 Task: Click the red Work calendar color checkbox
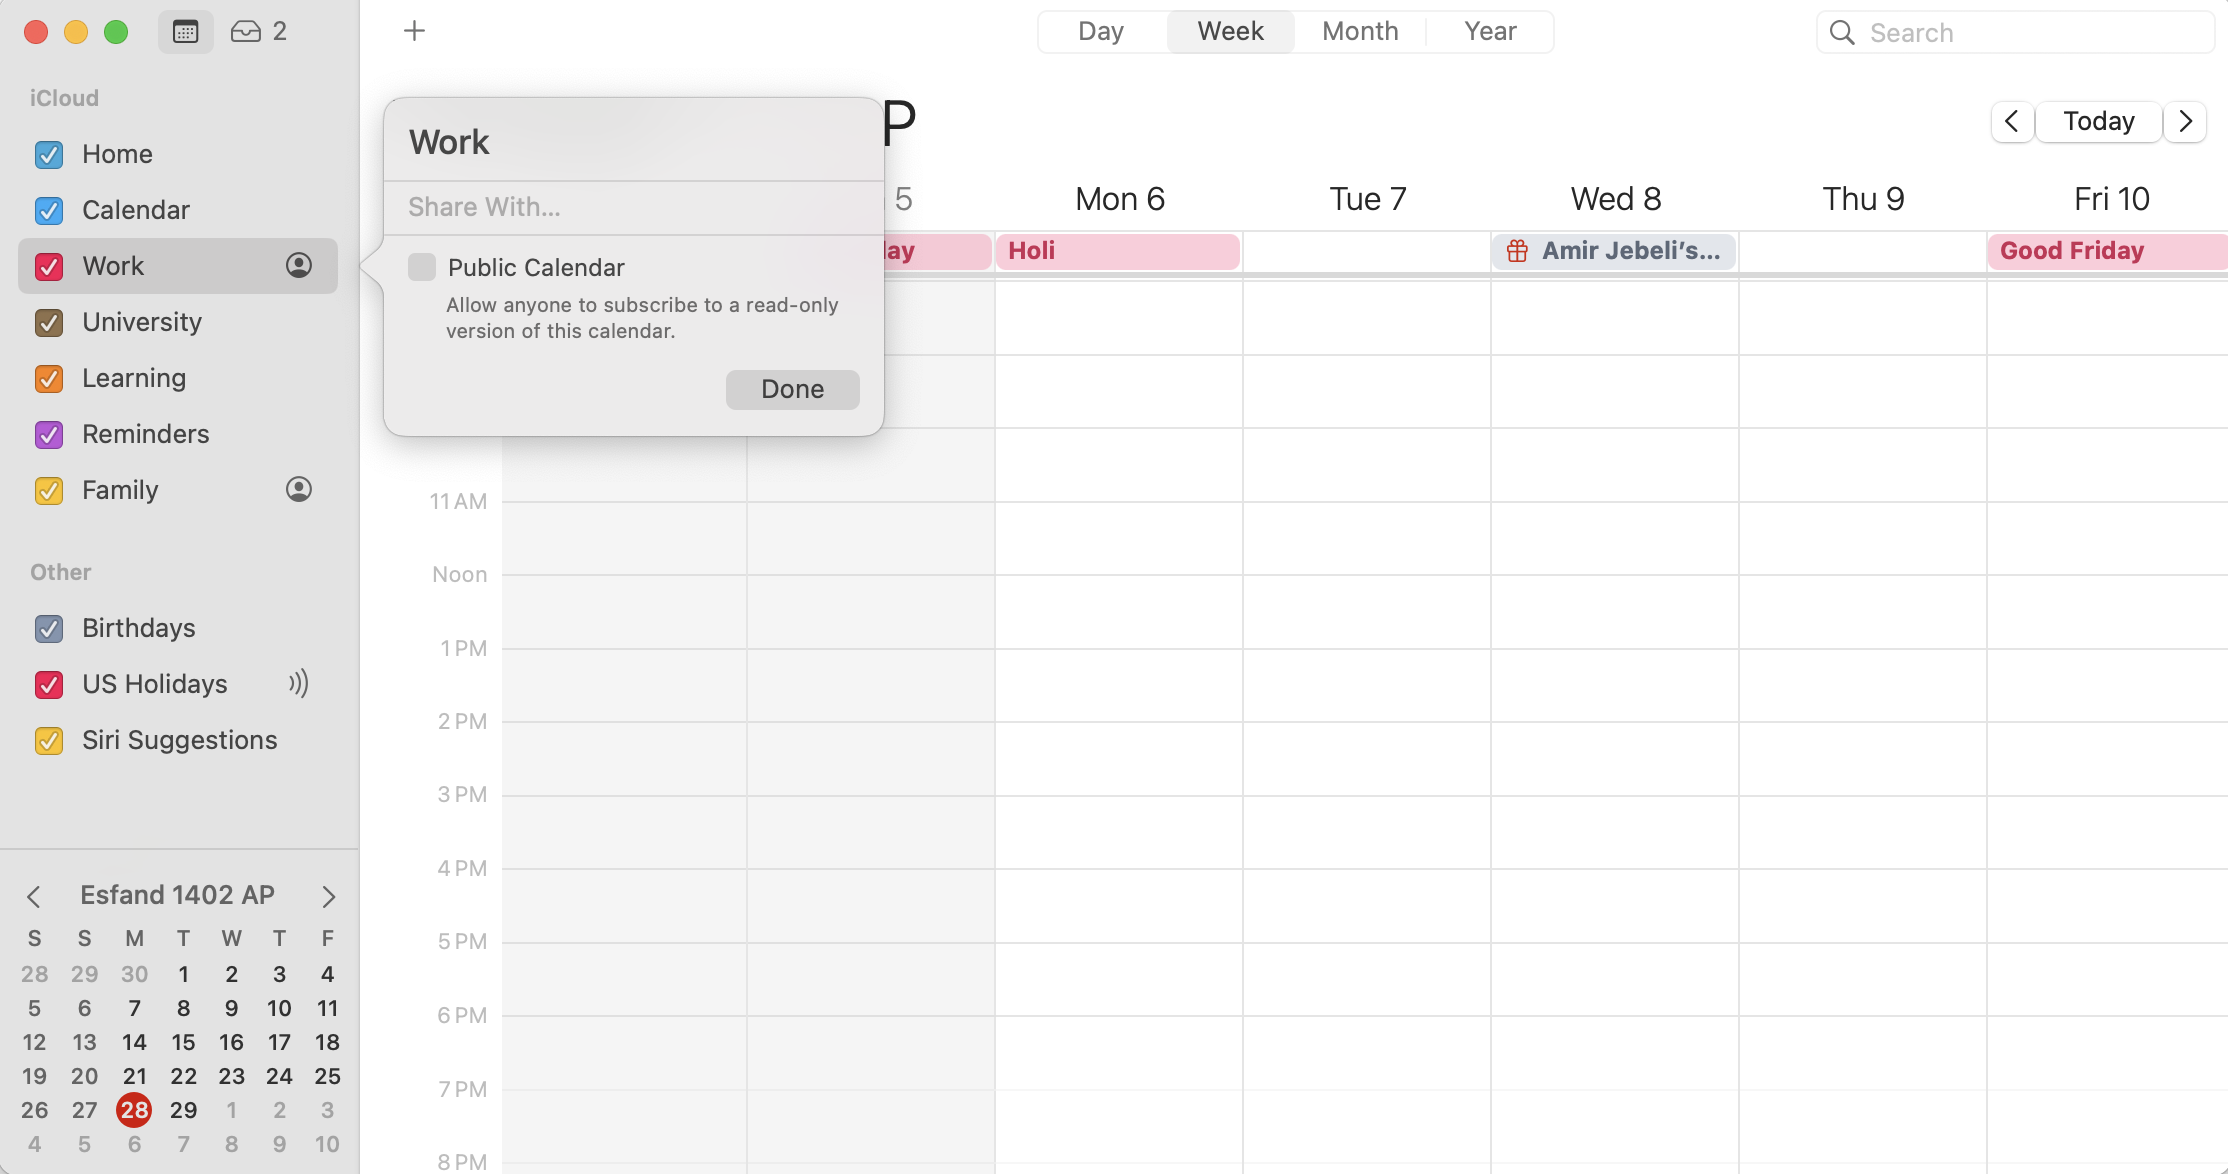[49, 266]
